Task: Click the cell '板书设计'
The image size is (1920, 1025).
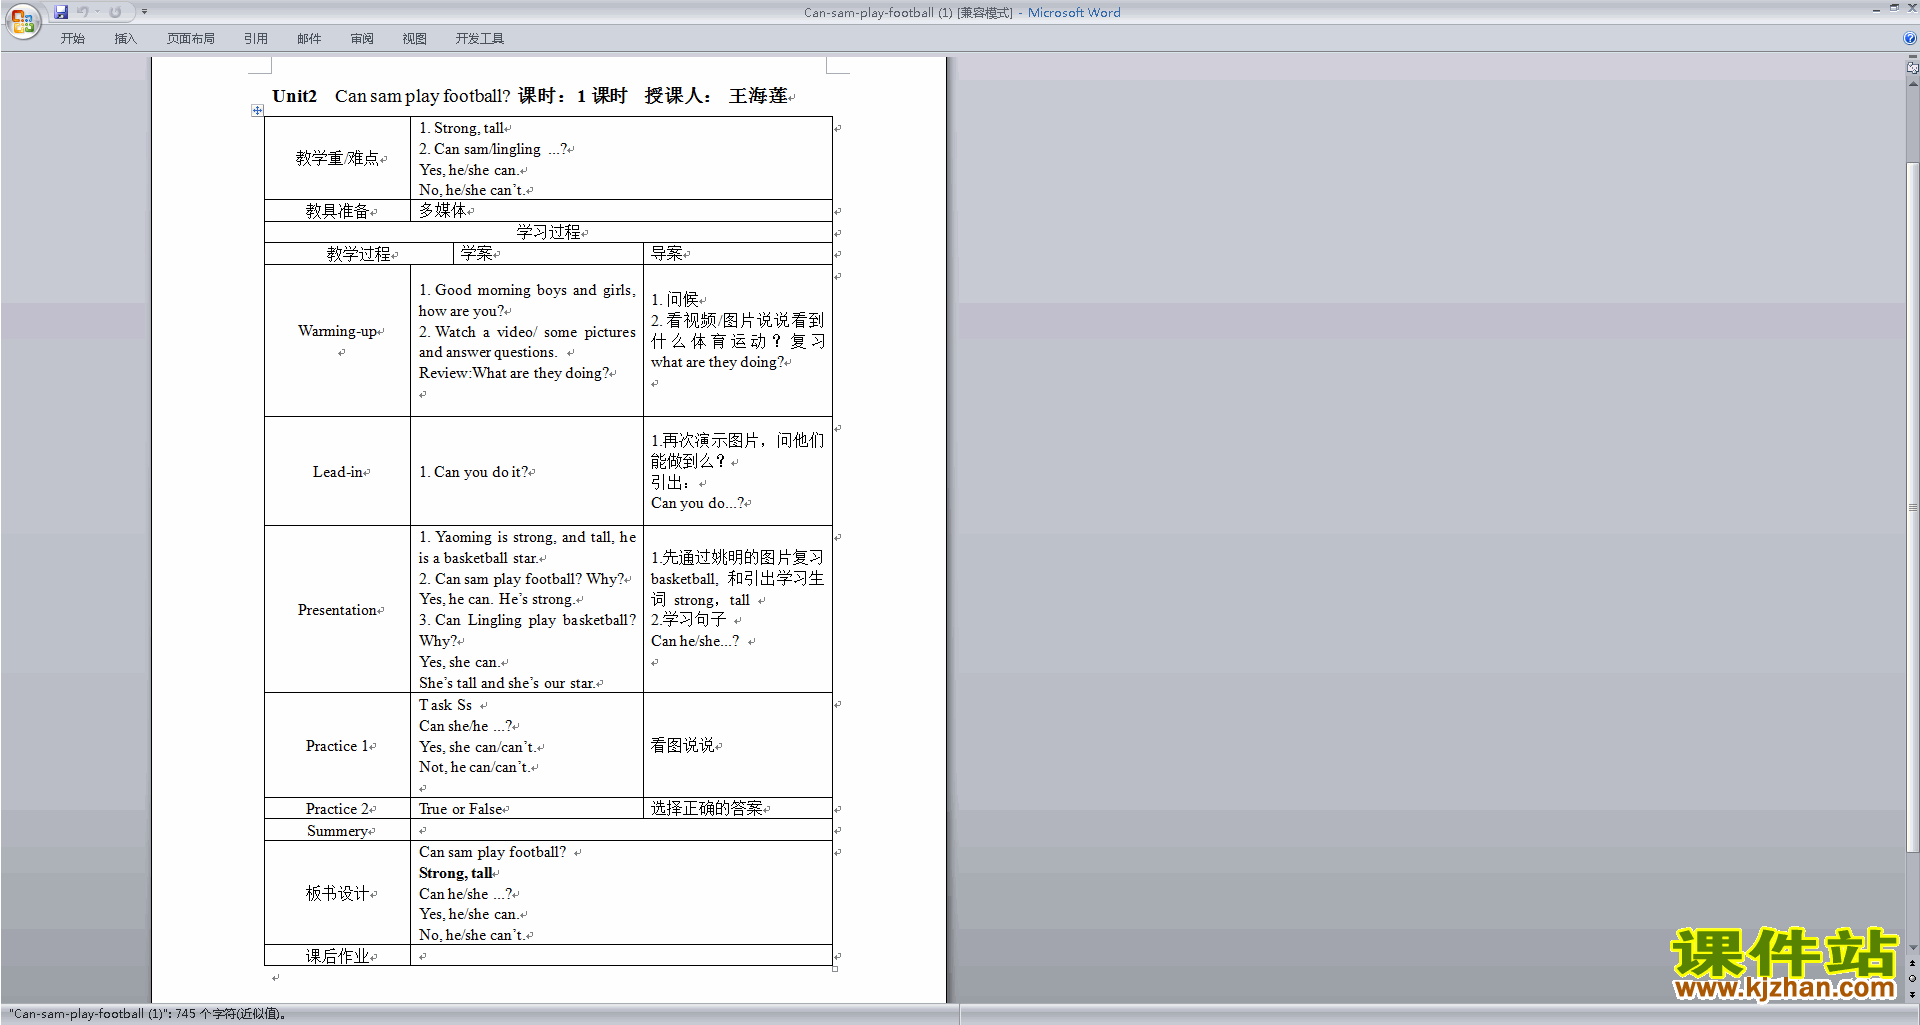Action: (337, 893)
